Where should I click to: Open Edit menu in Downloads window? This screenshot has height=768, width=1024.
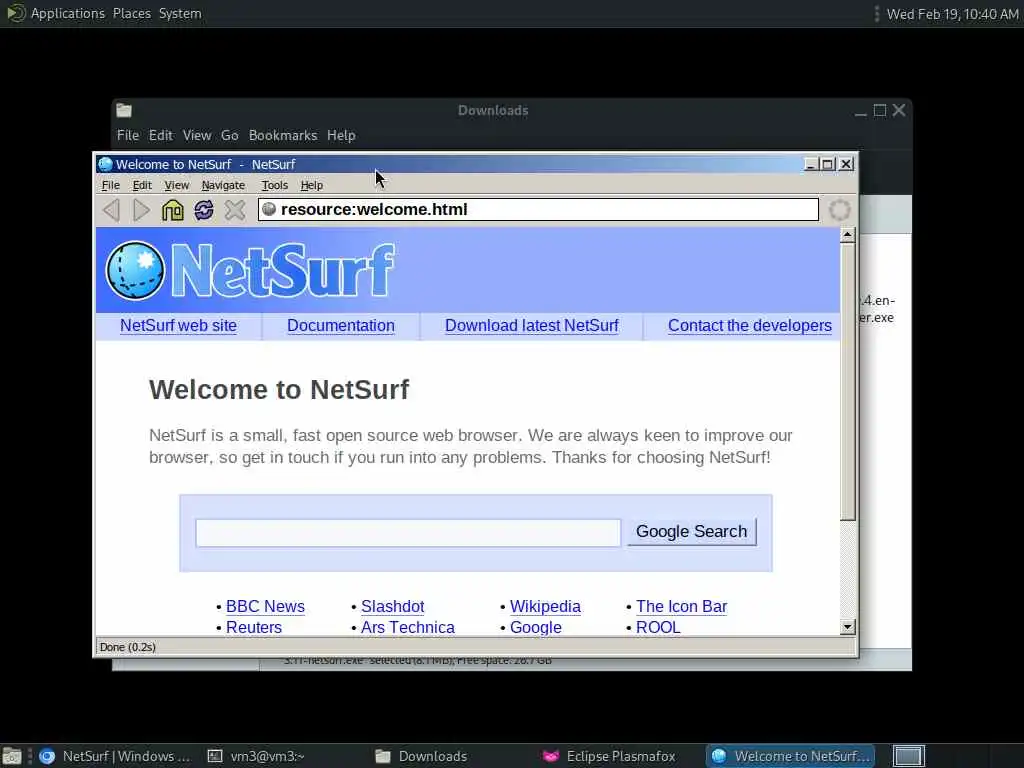161,135
